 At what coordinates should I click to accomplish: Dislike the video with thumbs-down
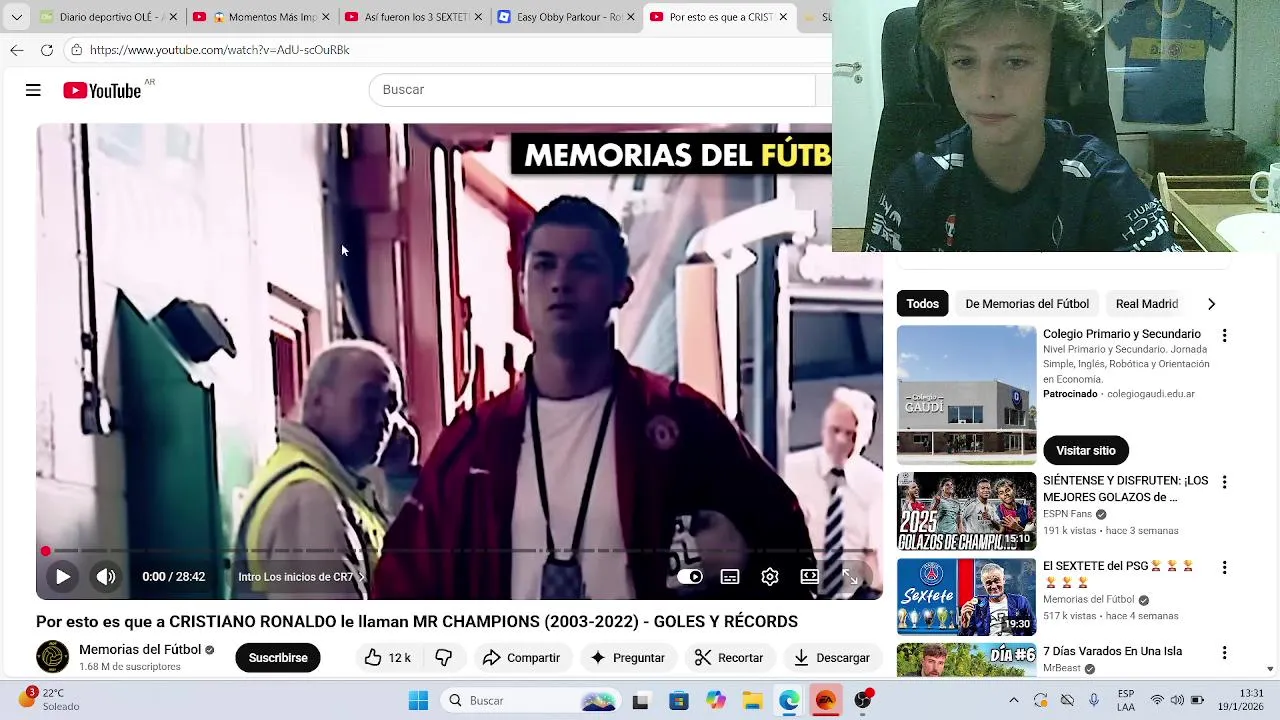click(x=444, y=658)
